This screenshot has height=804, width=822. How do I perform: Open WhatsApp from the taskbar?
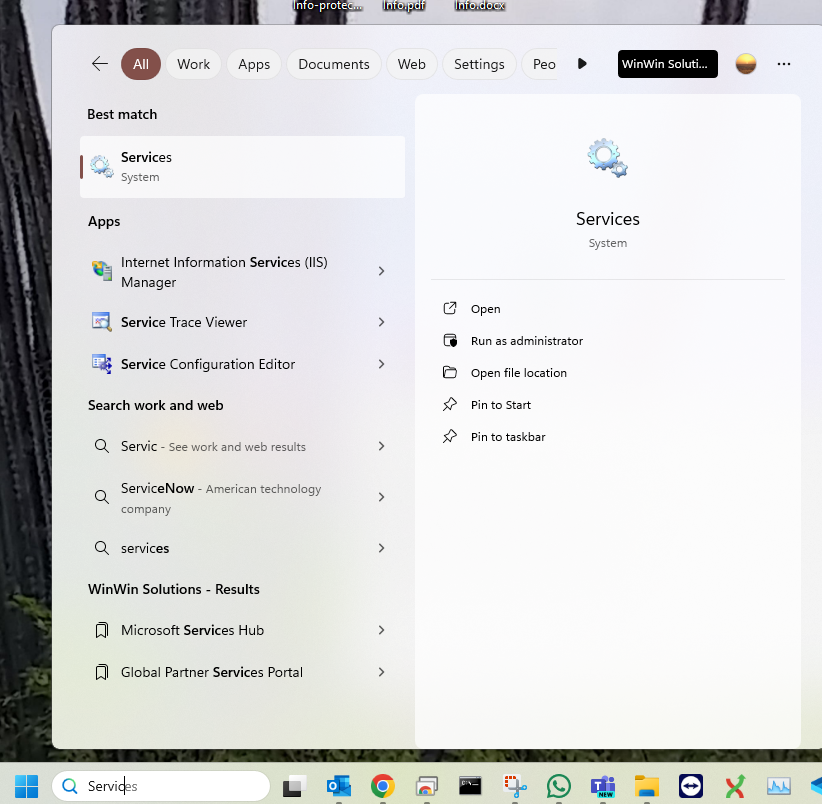559,786
